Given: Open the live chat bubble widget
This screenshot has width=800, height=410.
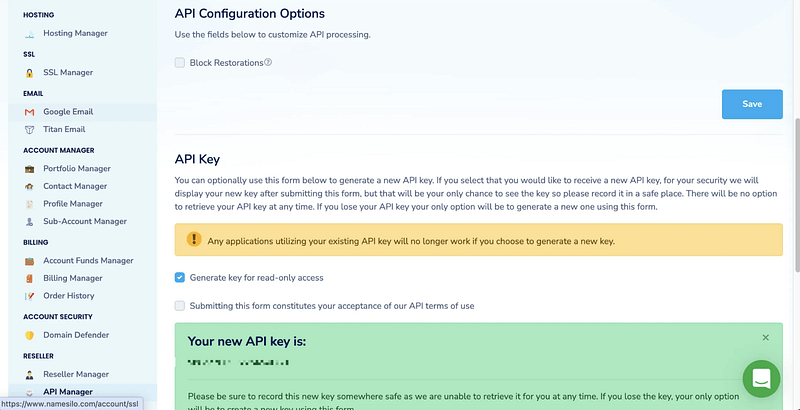Looking at the screenshot, I should (x=761, y=380).
